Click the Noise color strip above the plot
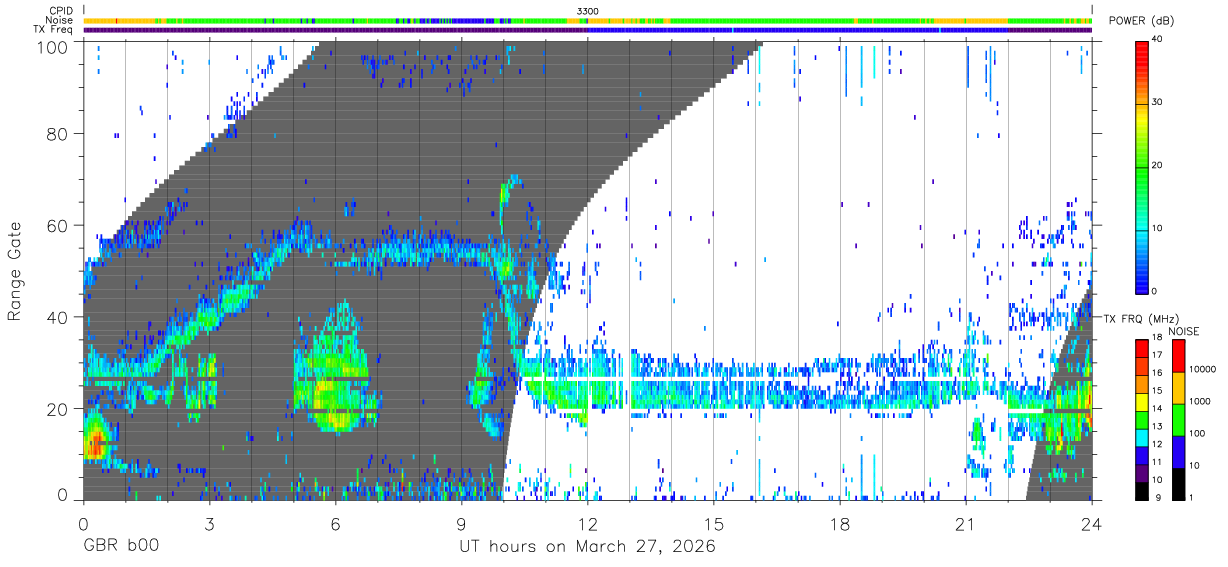This screenshot has height=567, width=1228. [x=588, y=20]
